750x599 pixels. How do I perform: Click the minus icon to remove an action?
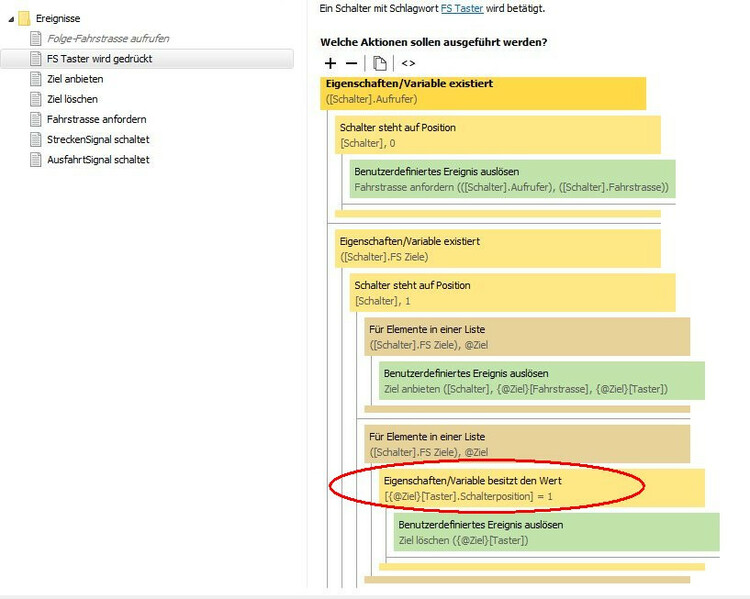coord(351,63)
